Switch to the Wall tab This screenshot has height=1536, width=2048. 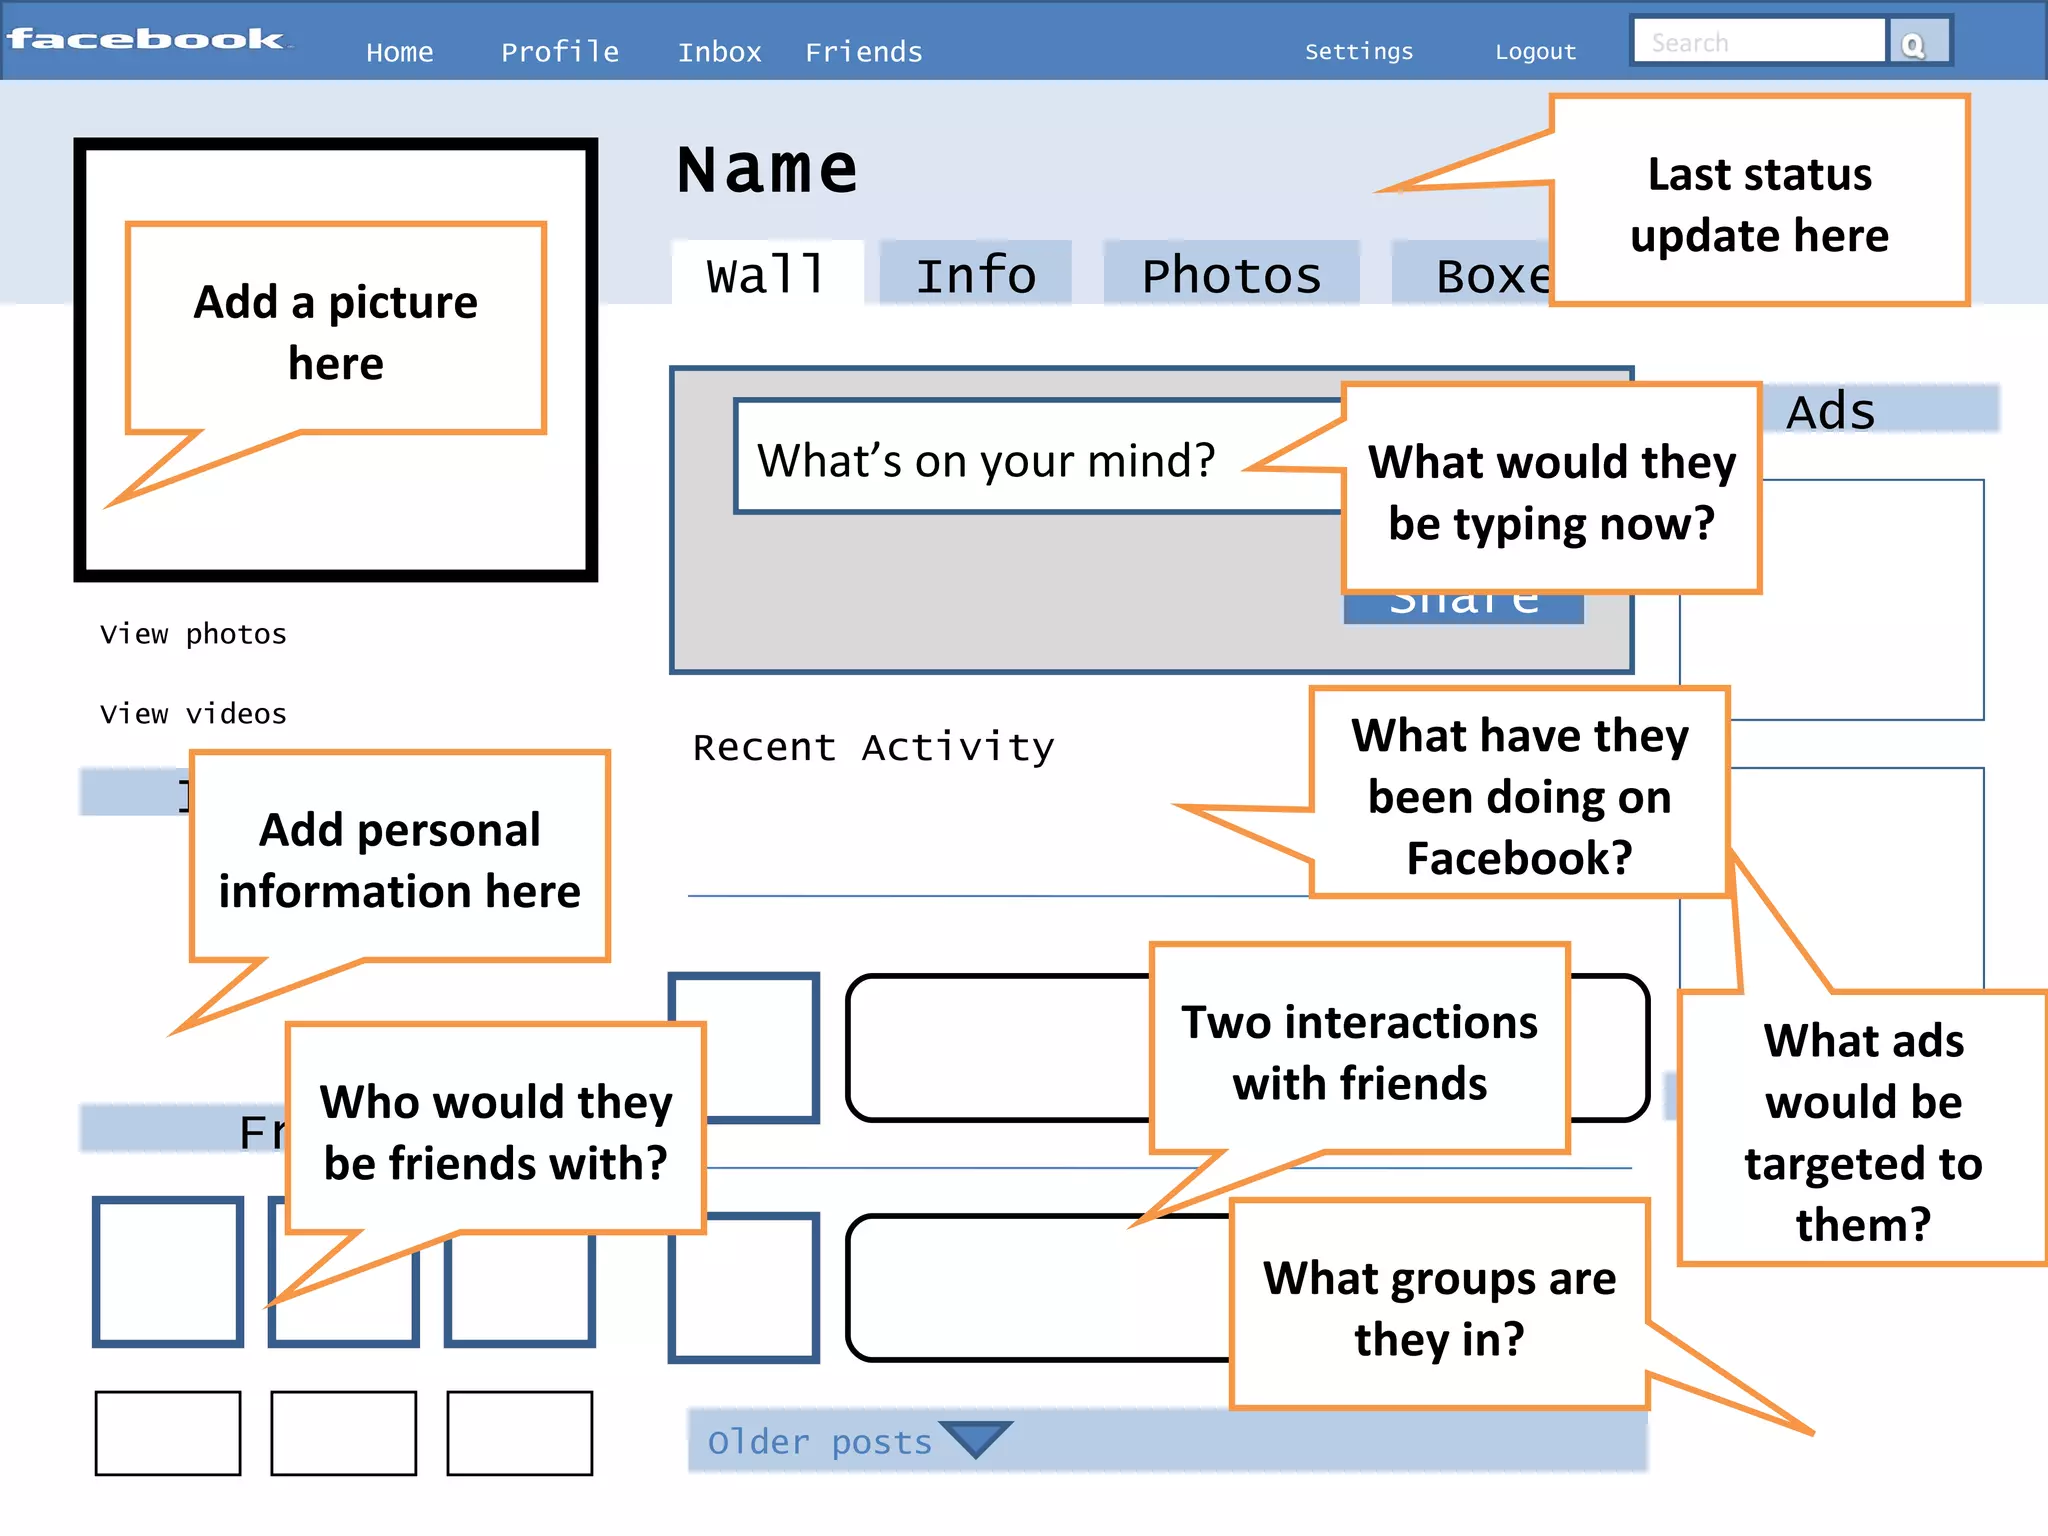point(766,274)
